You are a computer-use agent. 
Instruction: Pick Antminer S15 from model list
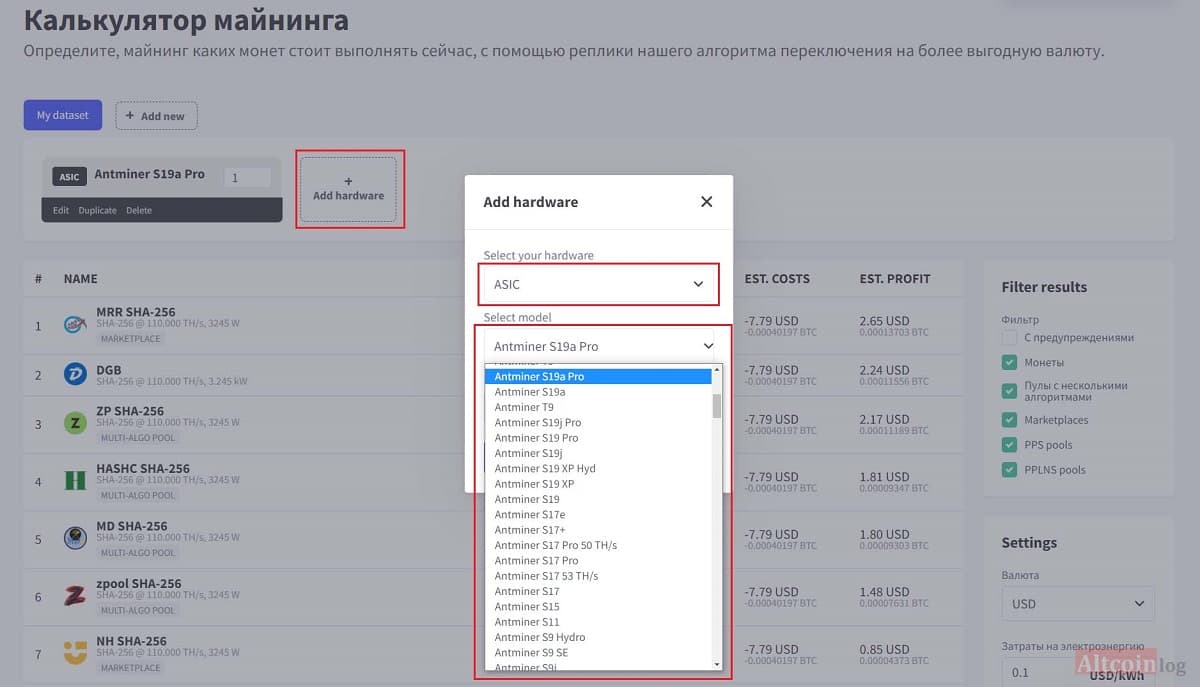(597, 607)
